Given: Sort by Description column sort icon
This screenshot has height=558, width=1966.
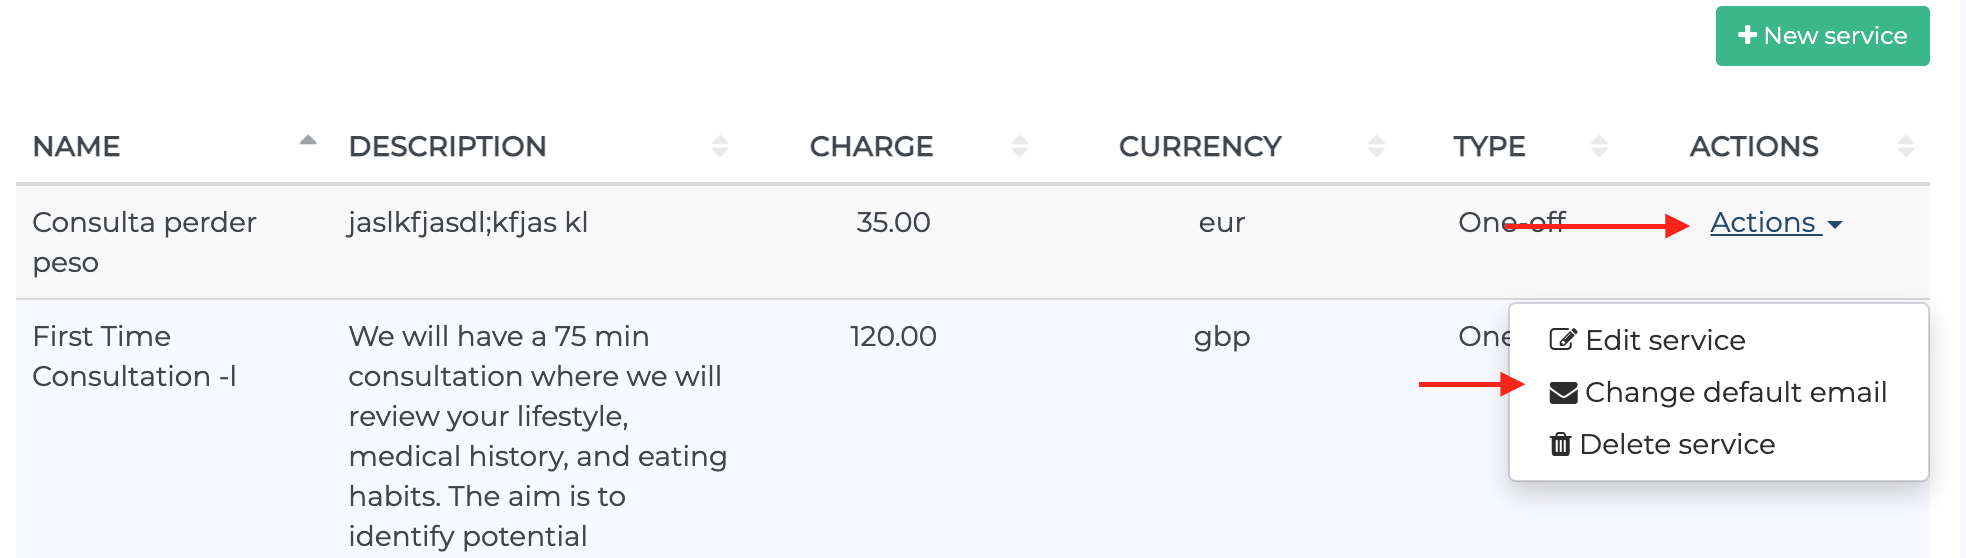Looking at the screenshot, I should click(720, 146).
